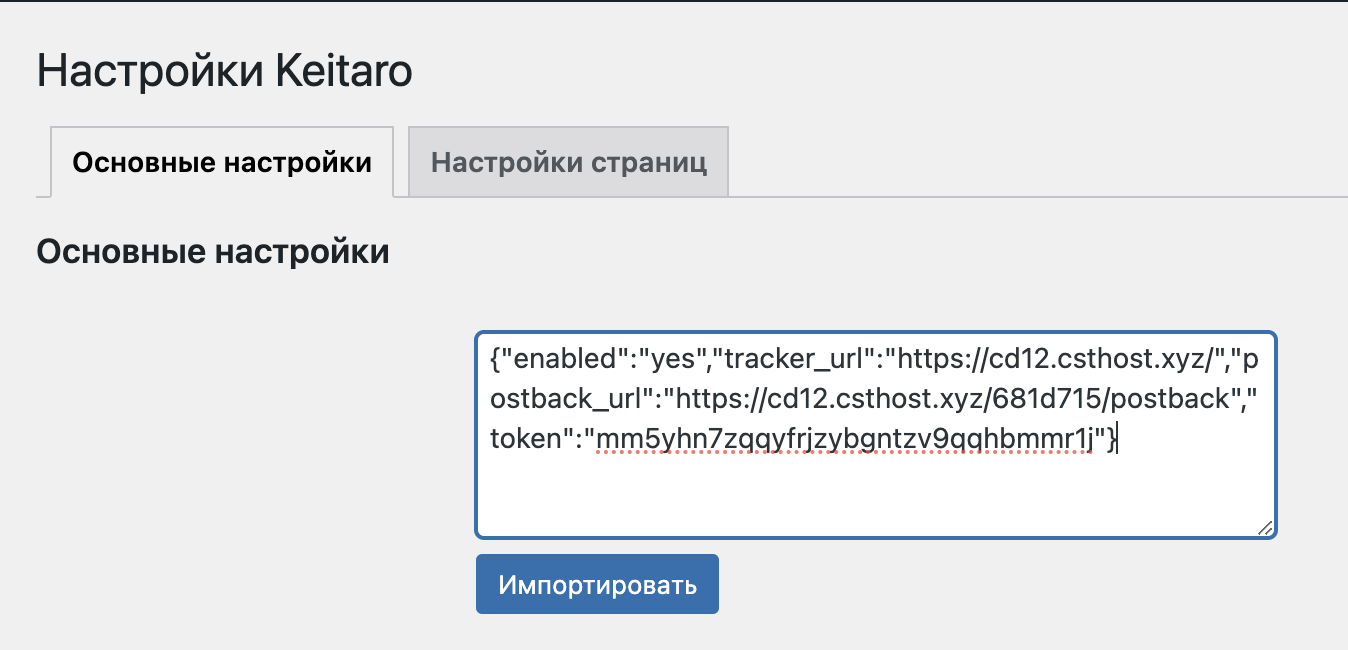1348x650 pixels.
Task: Place cursor after the closing curly brace
Action: pyautogui.click(x=1118, y=438)
